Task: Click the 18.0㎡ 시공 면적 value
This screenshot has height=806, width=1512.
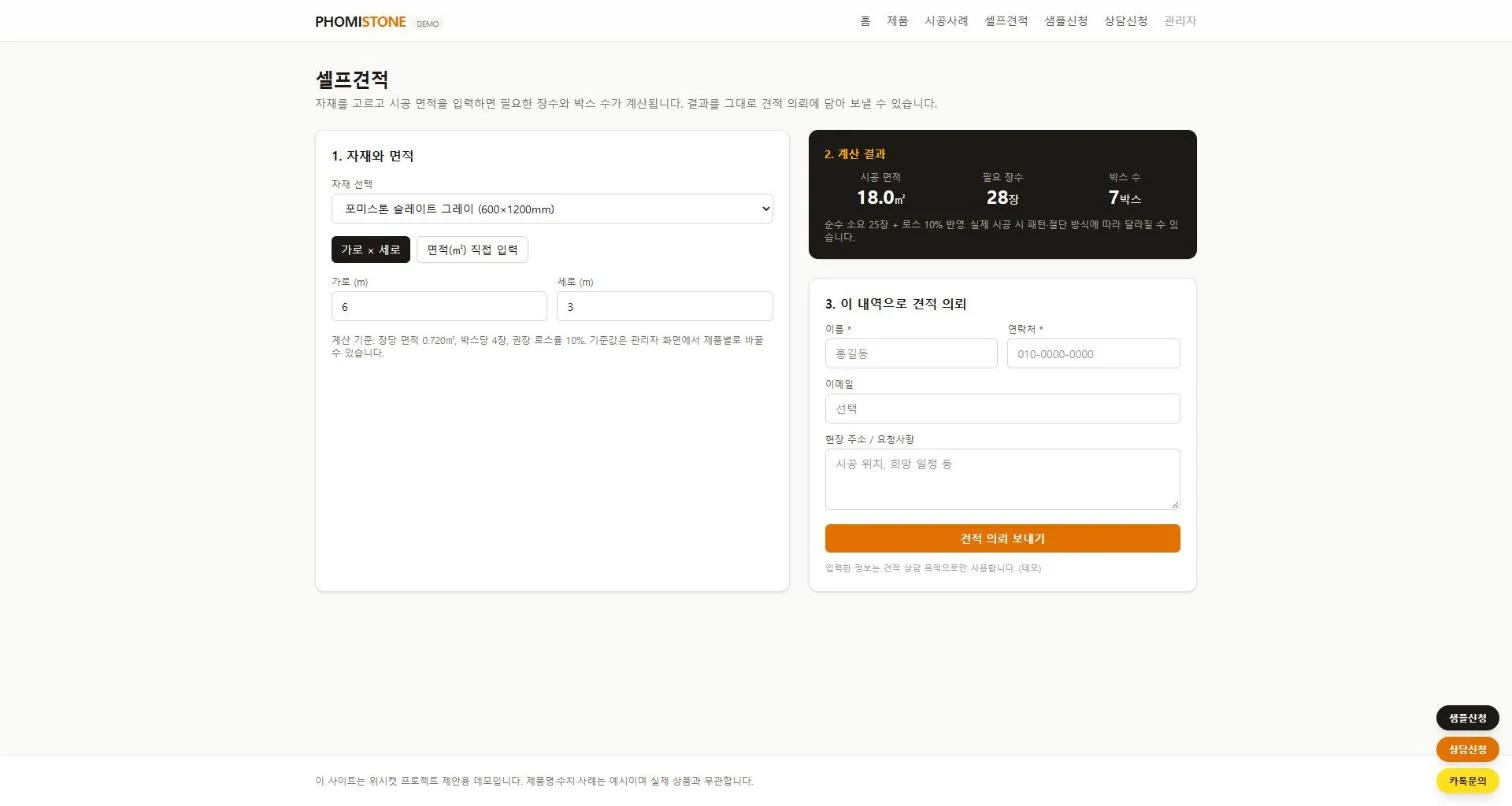Action: pyautogui.click(x=880, y=198)
